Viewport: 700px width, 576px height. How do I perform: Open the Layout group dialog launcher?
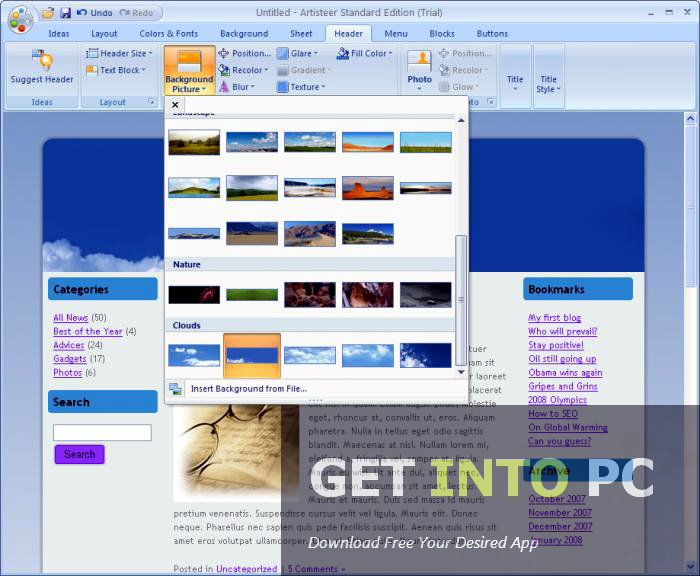click(151, 102)
